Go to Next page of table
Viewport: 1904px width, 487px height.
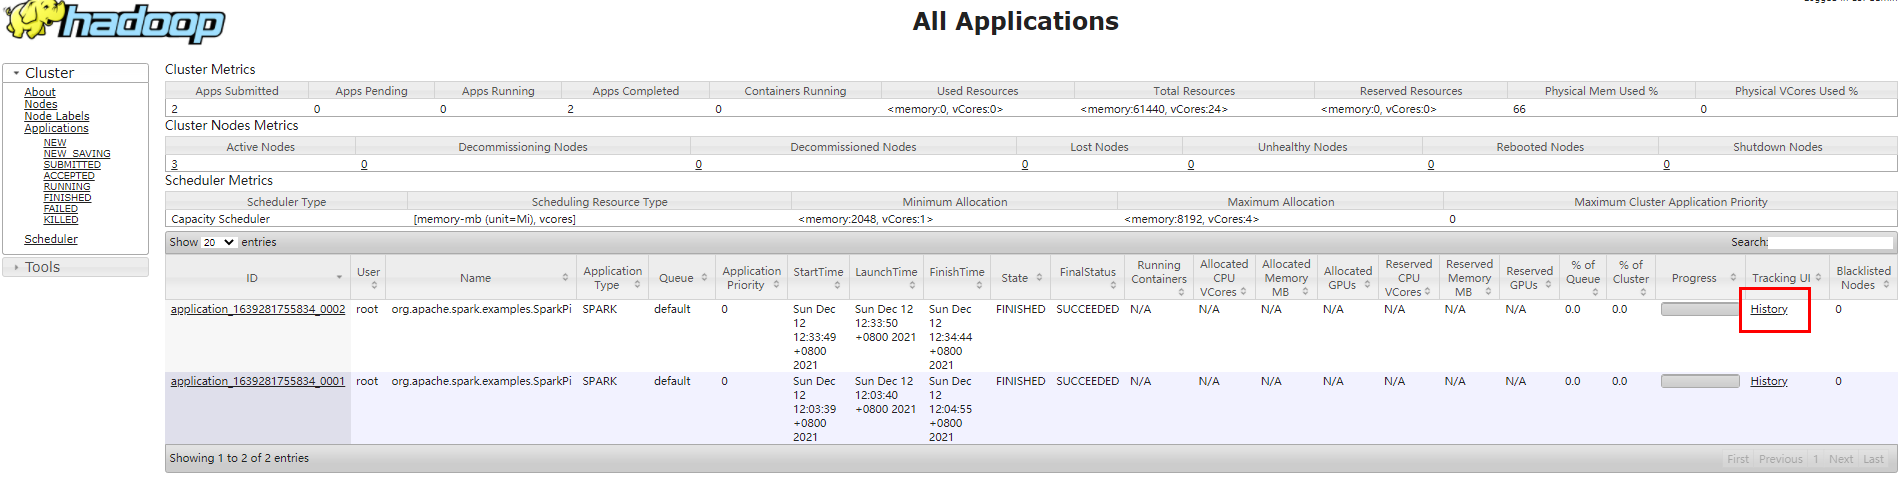(x=1841, y=459)
